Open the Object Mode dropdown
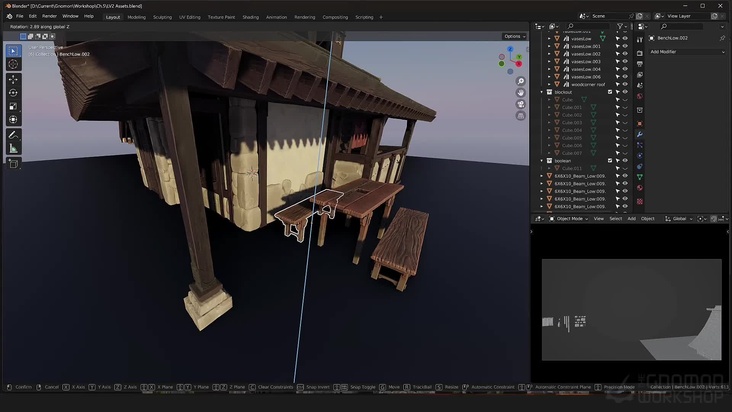This screenshot has width=732, height=412. pos(568,218)
